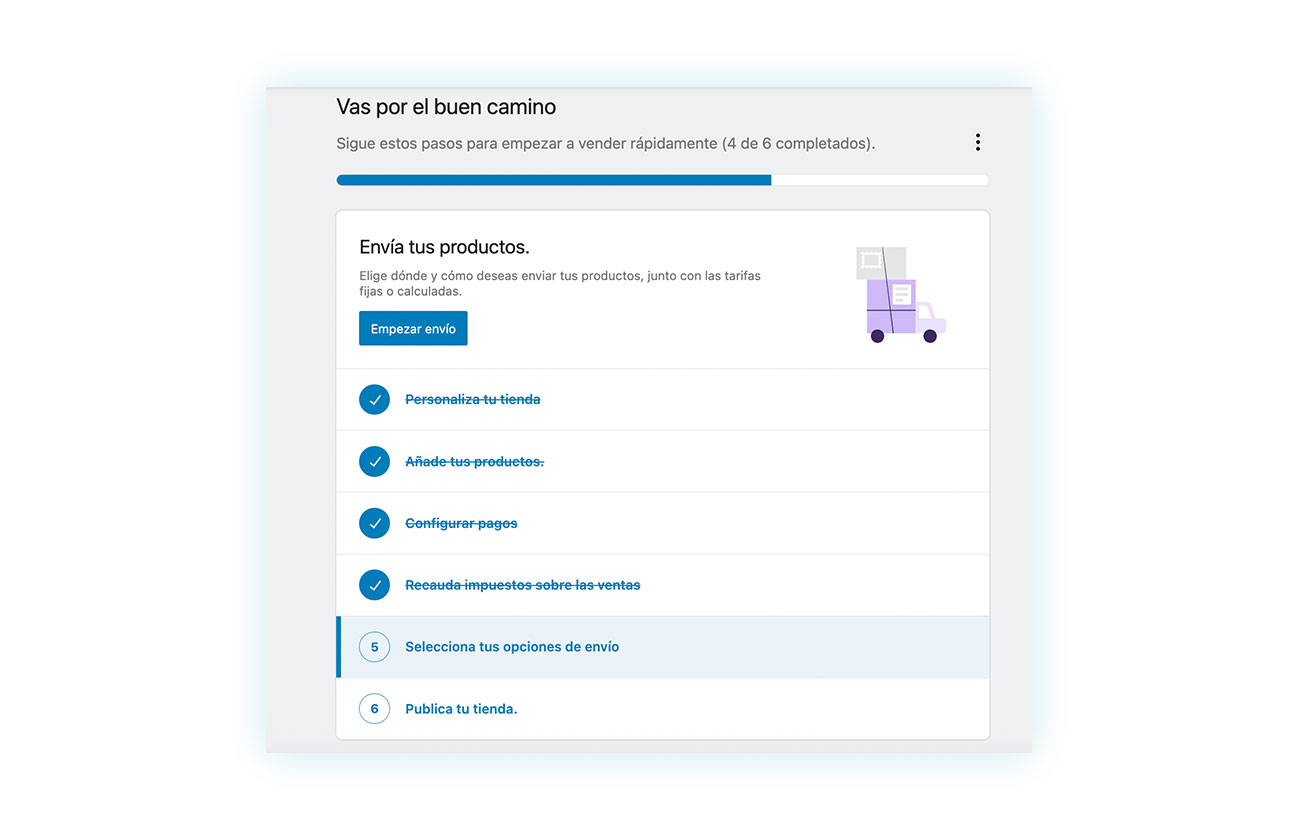Click the blue filled part of the progress bar

point(554,180)
